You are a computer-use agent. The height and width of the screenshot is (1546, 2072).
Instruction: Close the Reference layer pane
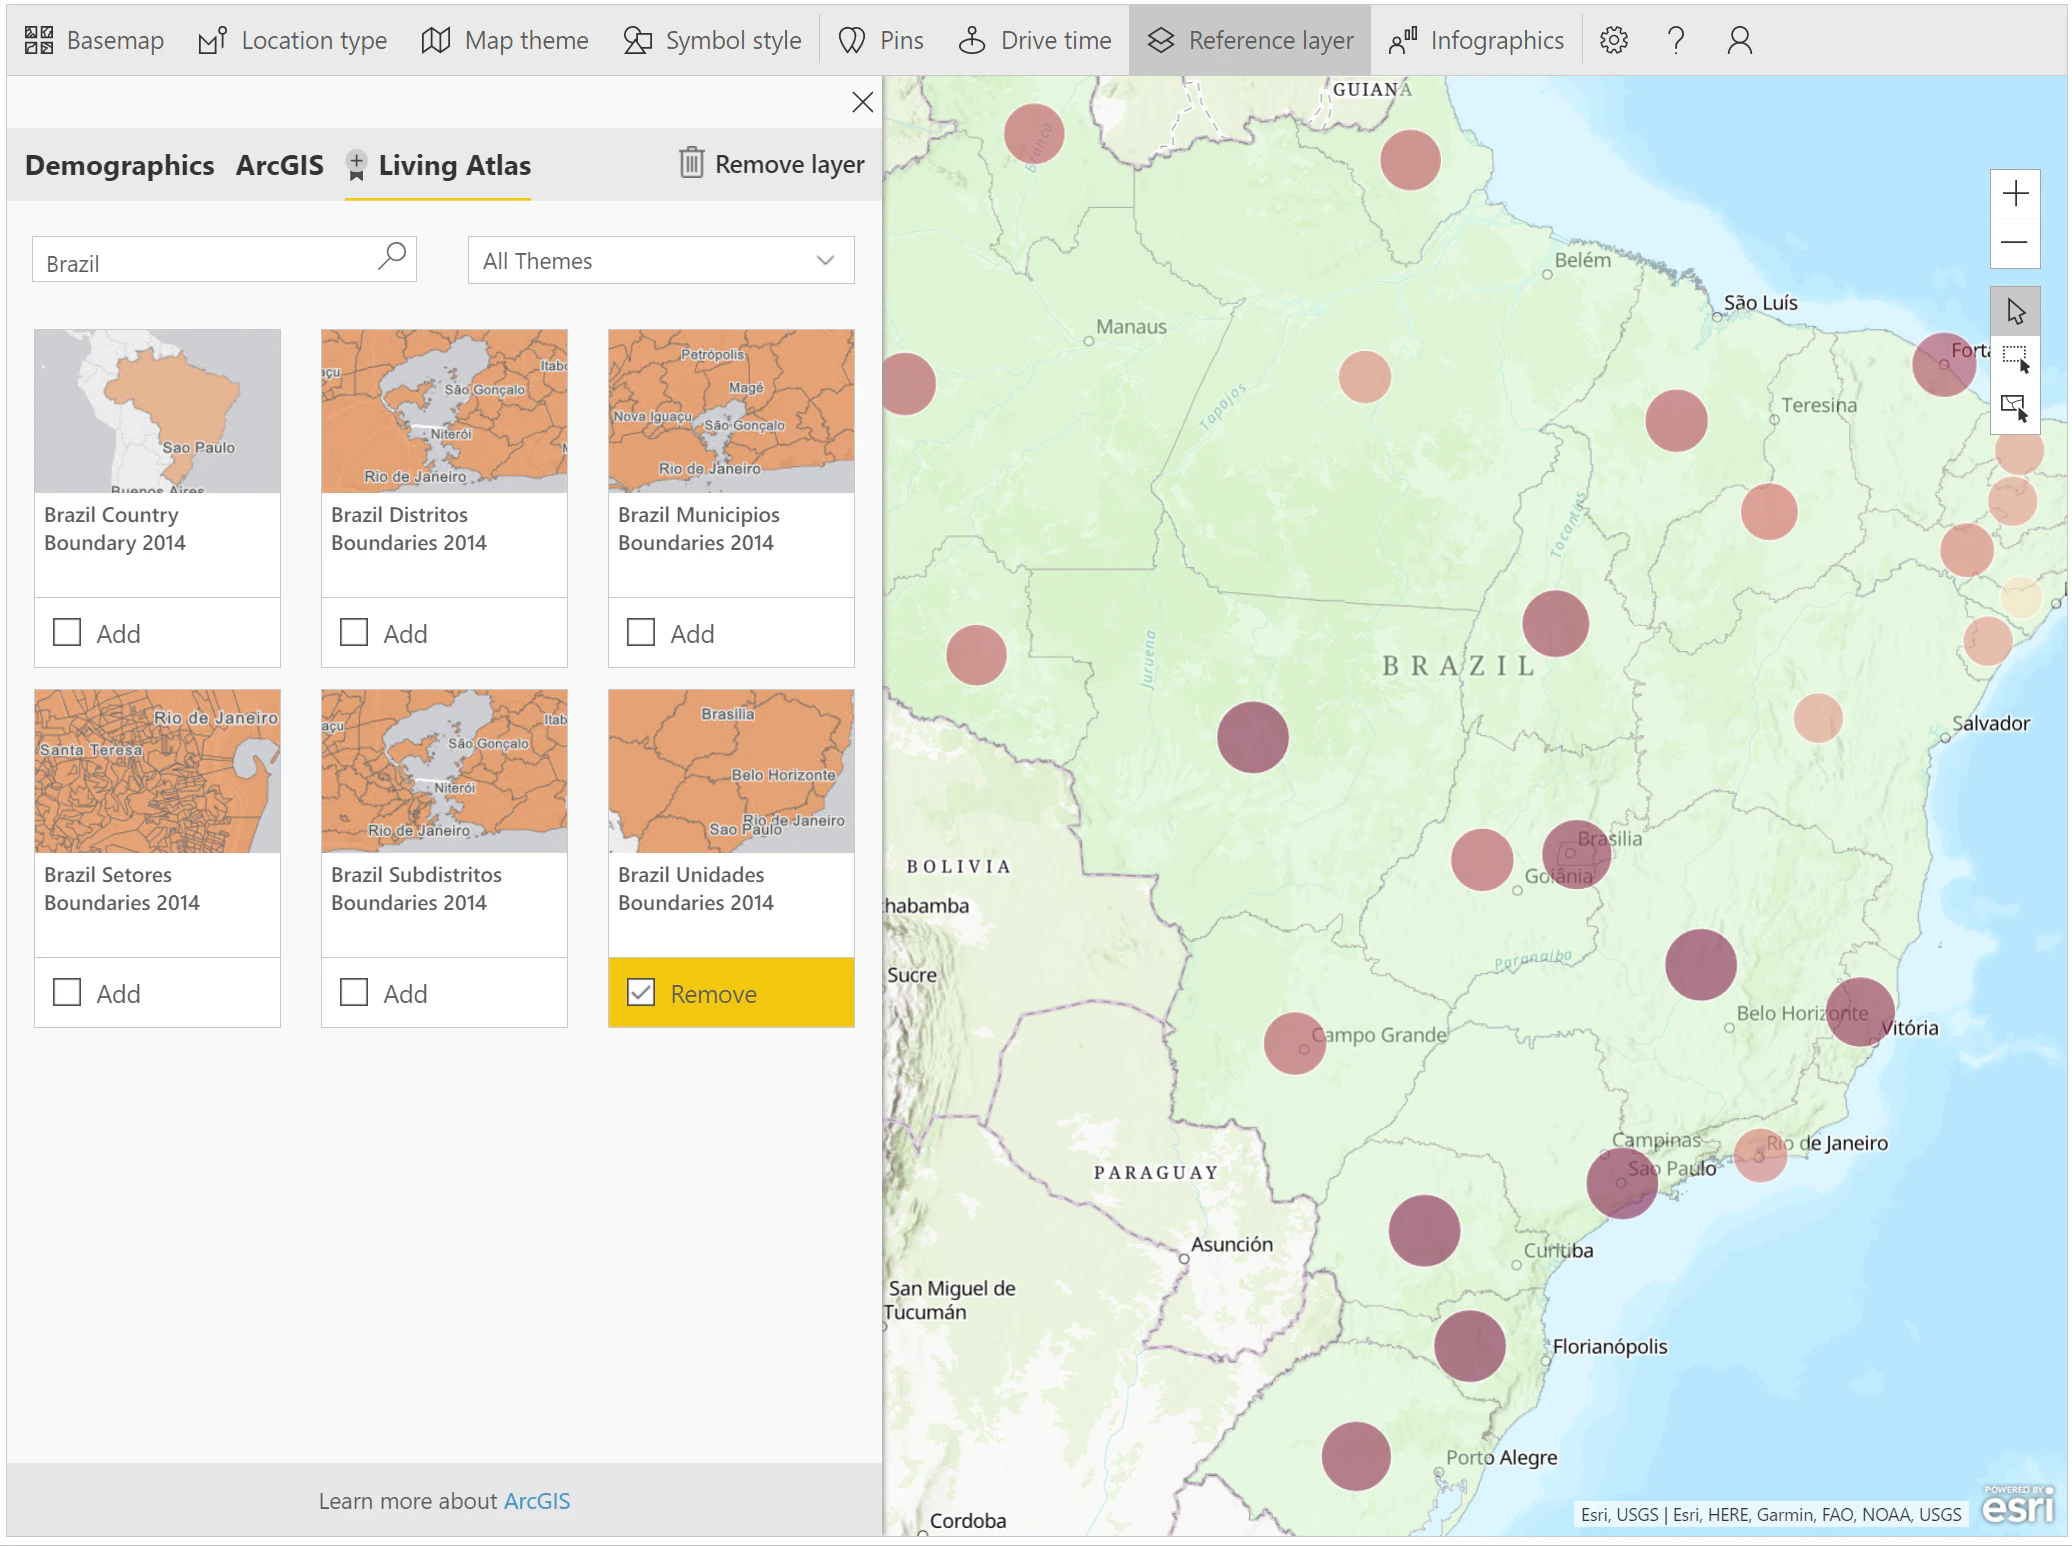pyautogui.click(x=863, y=102)
